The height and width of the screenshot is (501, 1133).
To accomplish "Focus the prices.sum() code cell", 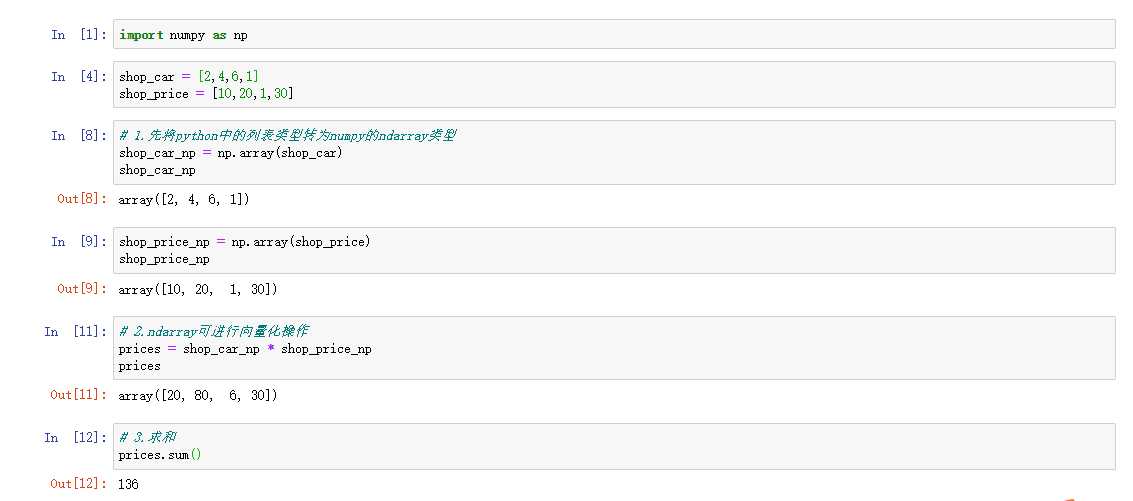I will (614, 446).
